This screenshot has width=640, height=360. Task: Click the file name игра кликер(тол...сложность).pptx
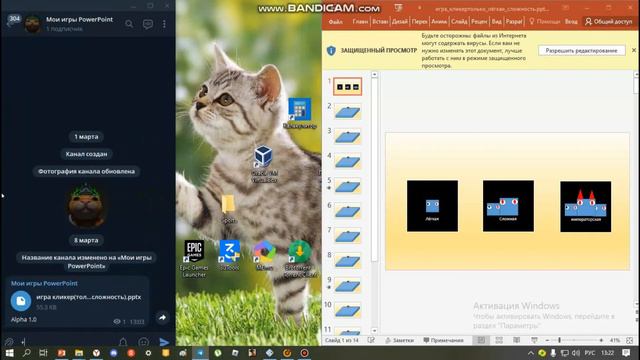pos(89,297)
